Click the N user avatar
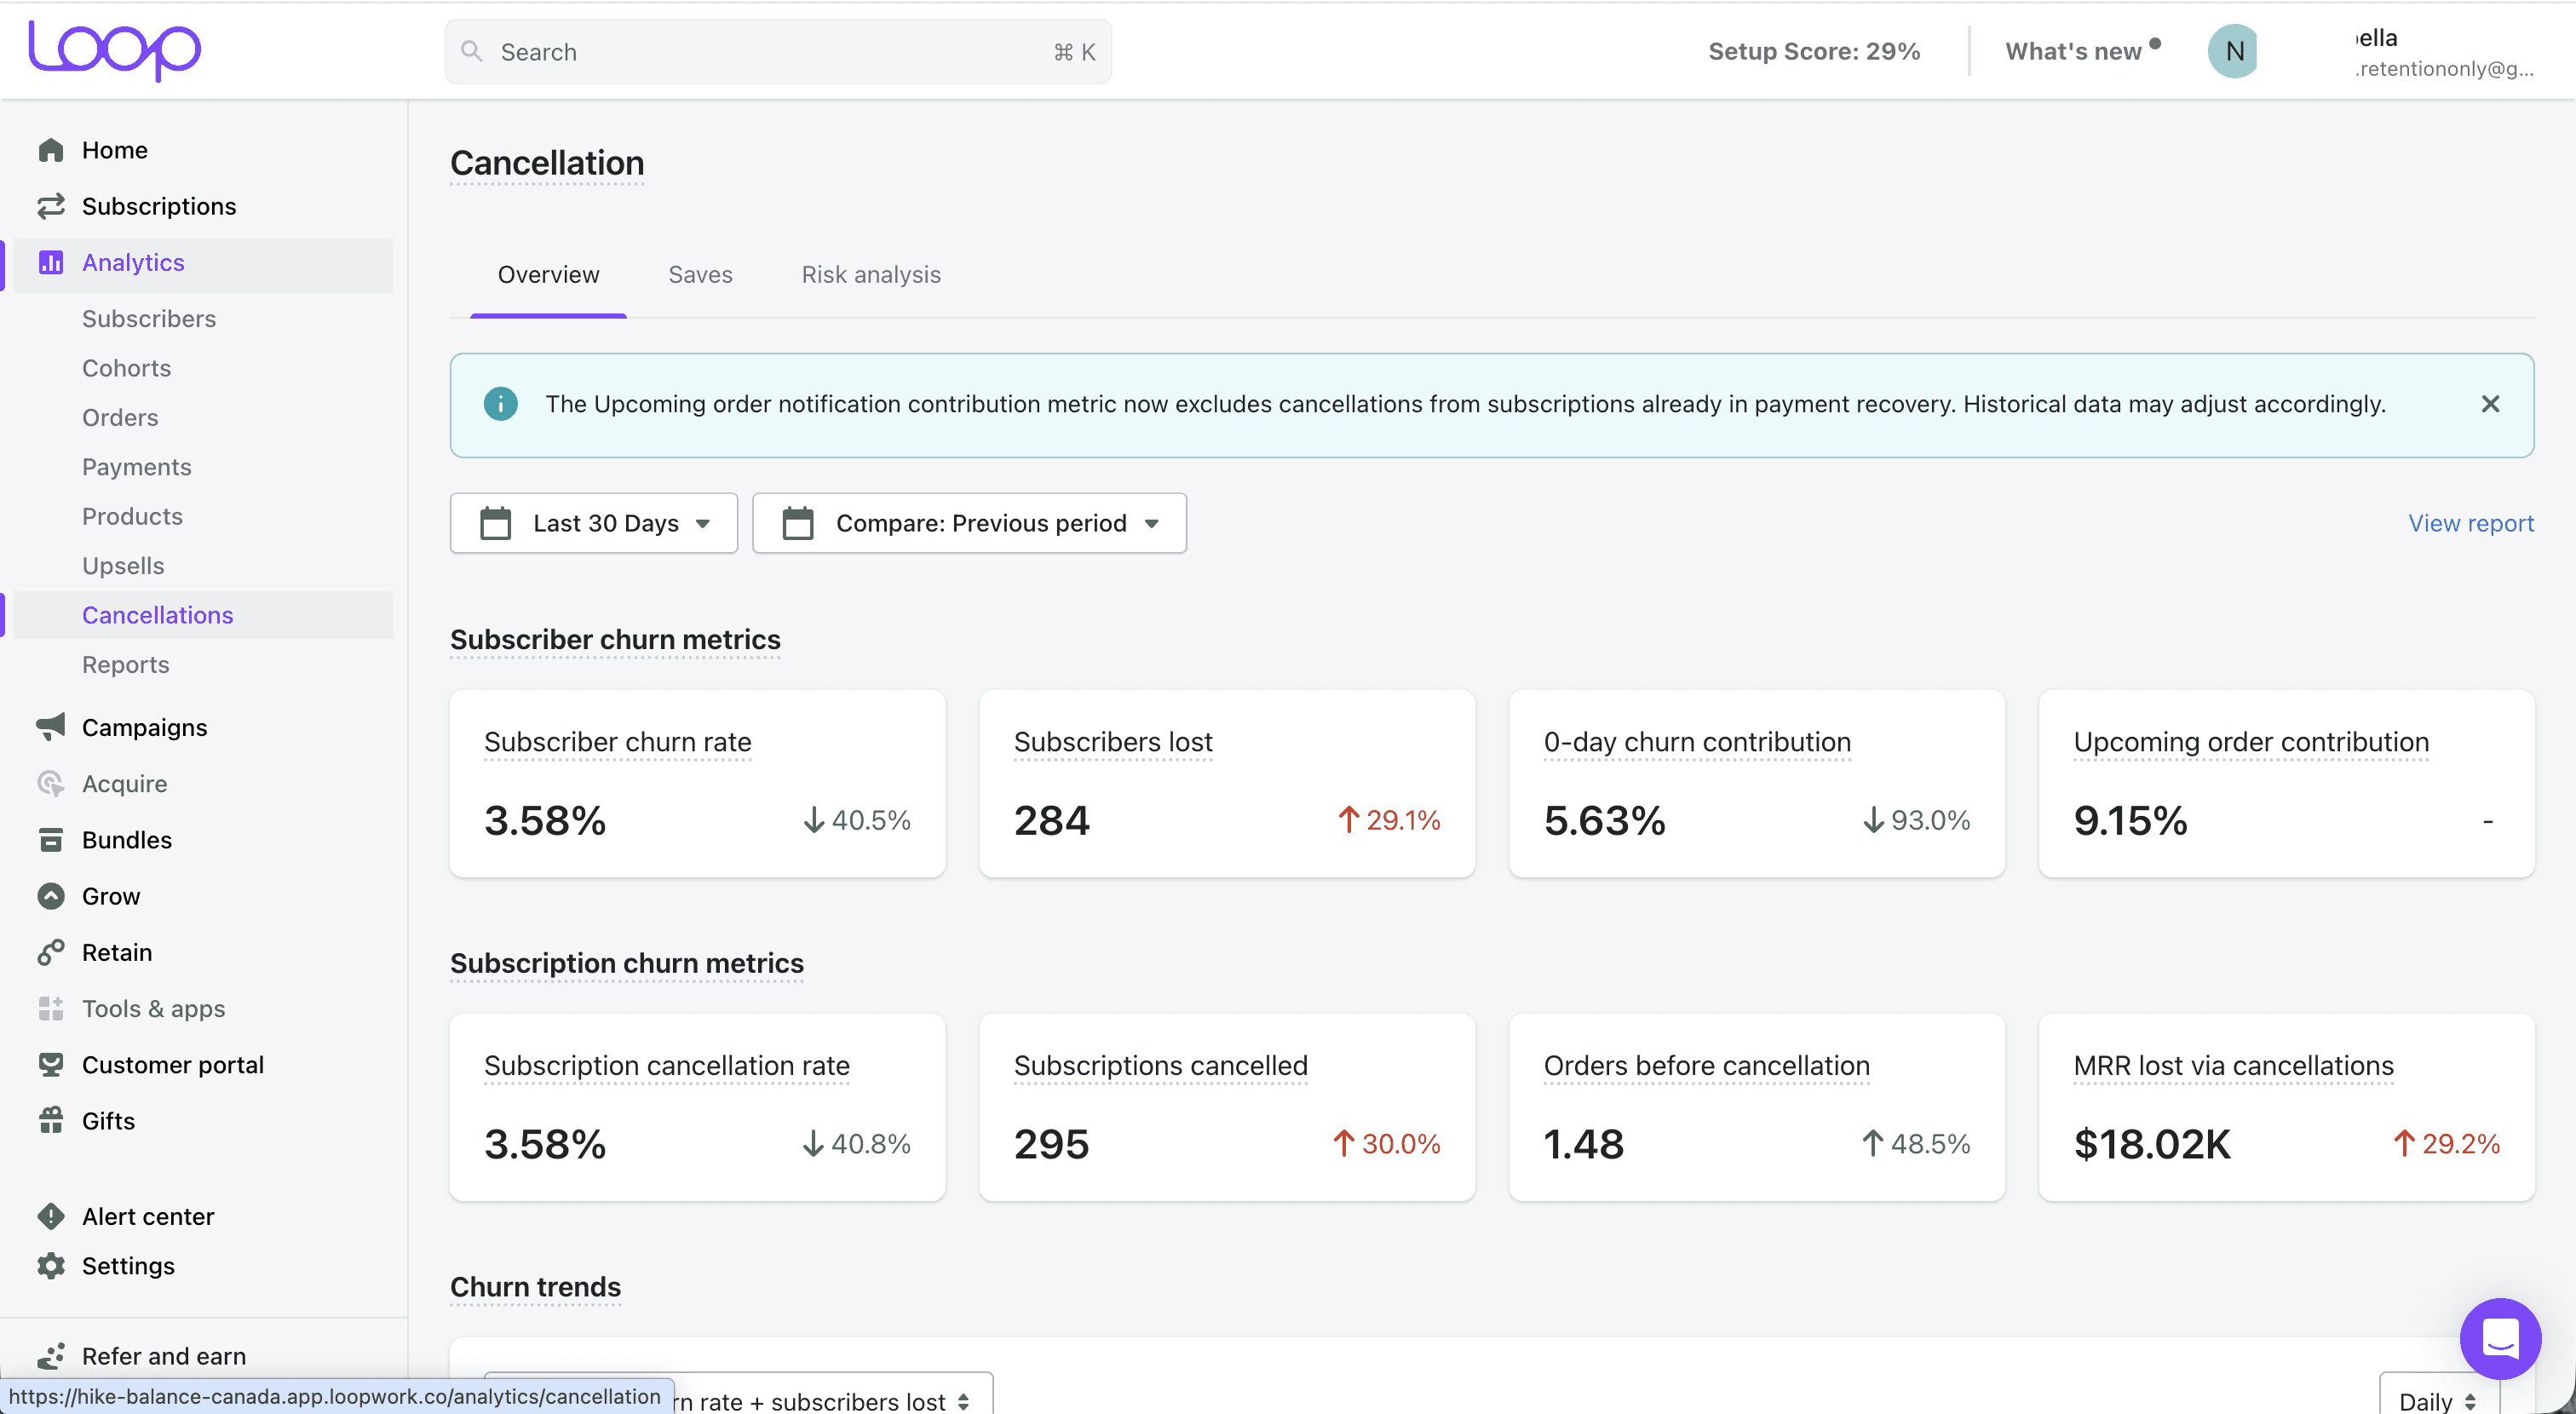Image resolution: width=2576 pixels, height=1414 pixels. click(x=2233, y=52)
